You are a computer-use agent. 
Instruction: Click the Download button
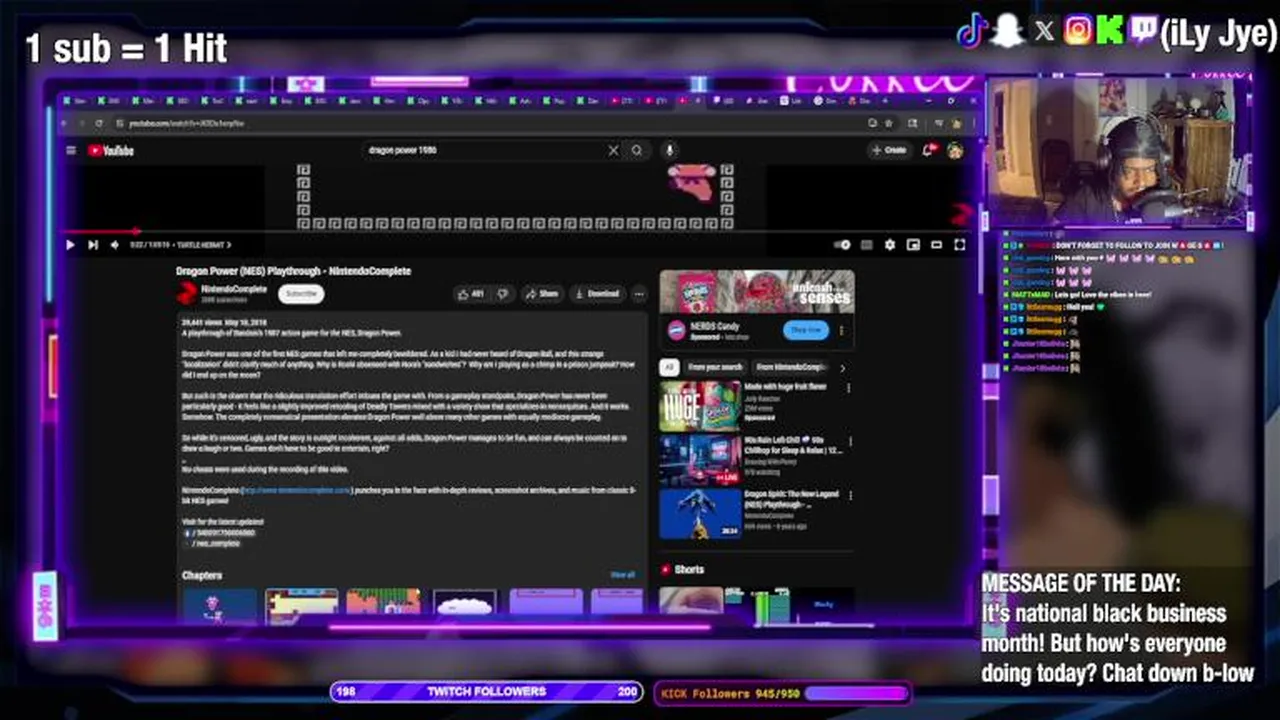598,294
